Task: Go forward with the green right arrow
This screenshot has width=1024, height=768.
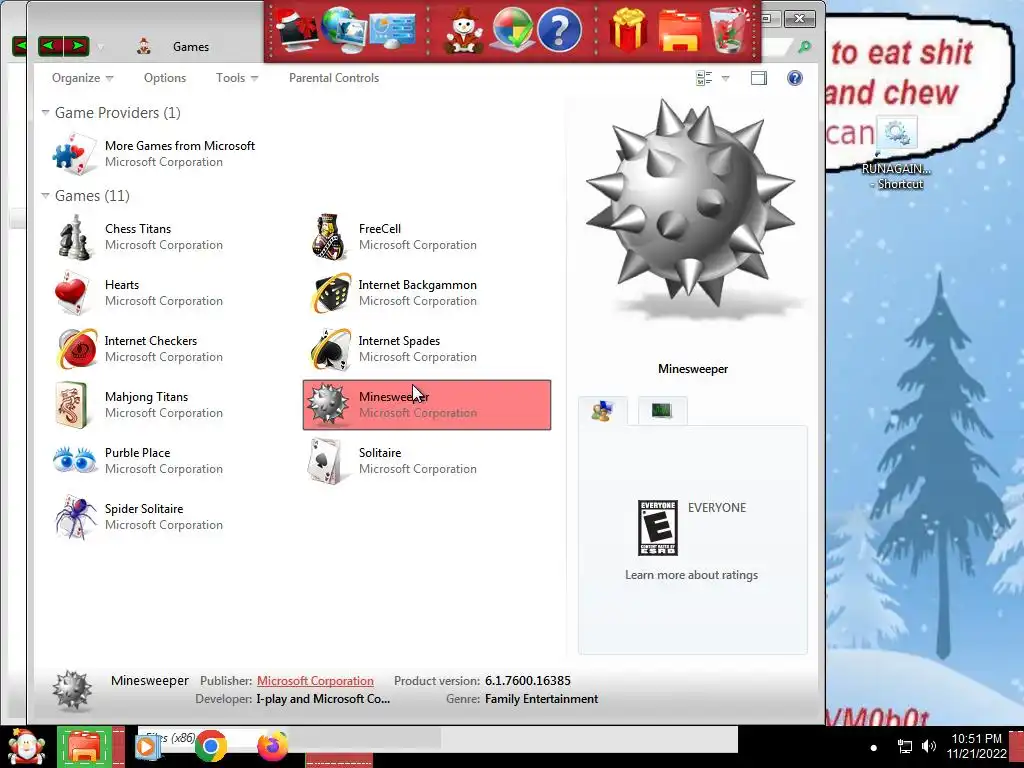Action: 77,46
